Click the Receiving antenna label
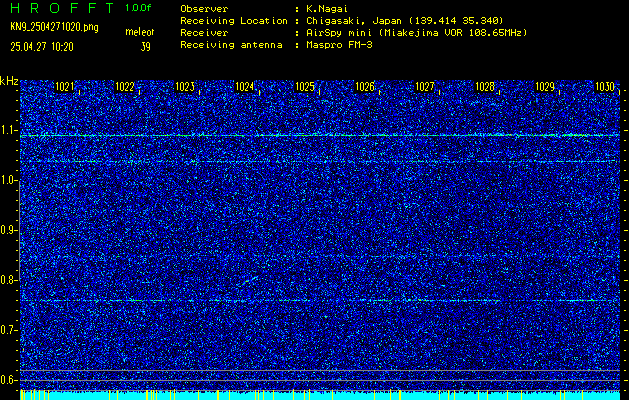 pos(231,45)
